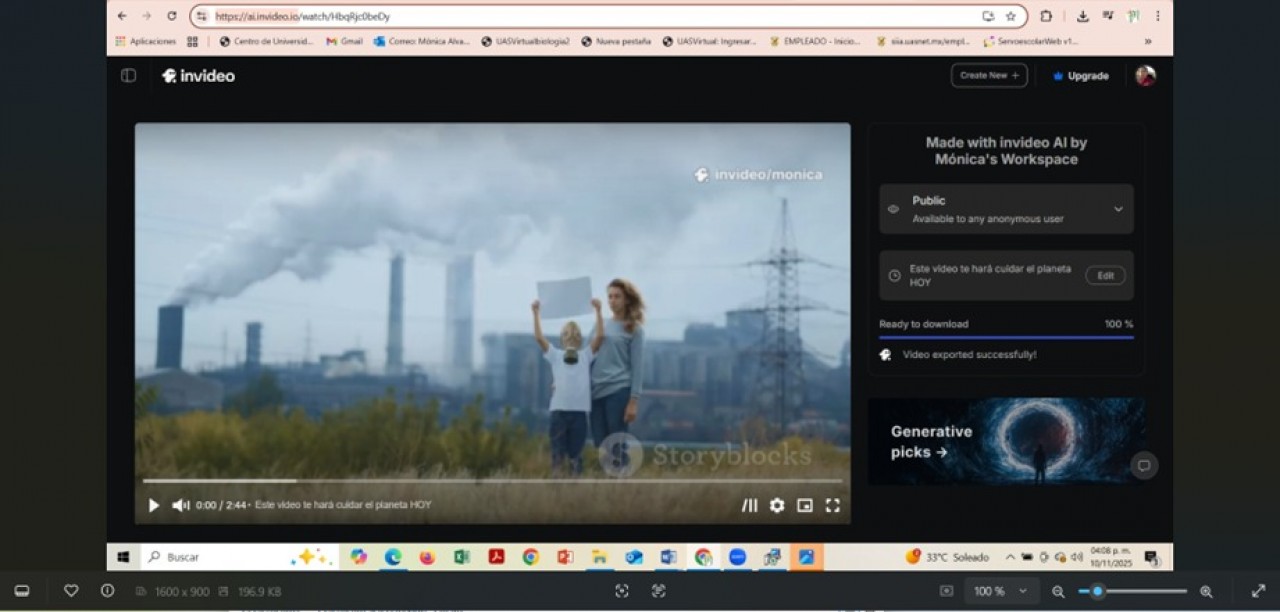Reload the browser page
Image resolution: width=1280 pixels, height=612 pixels.
coord(172,16)
